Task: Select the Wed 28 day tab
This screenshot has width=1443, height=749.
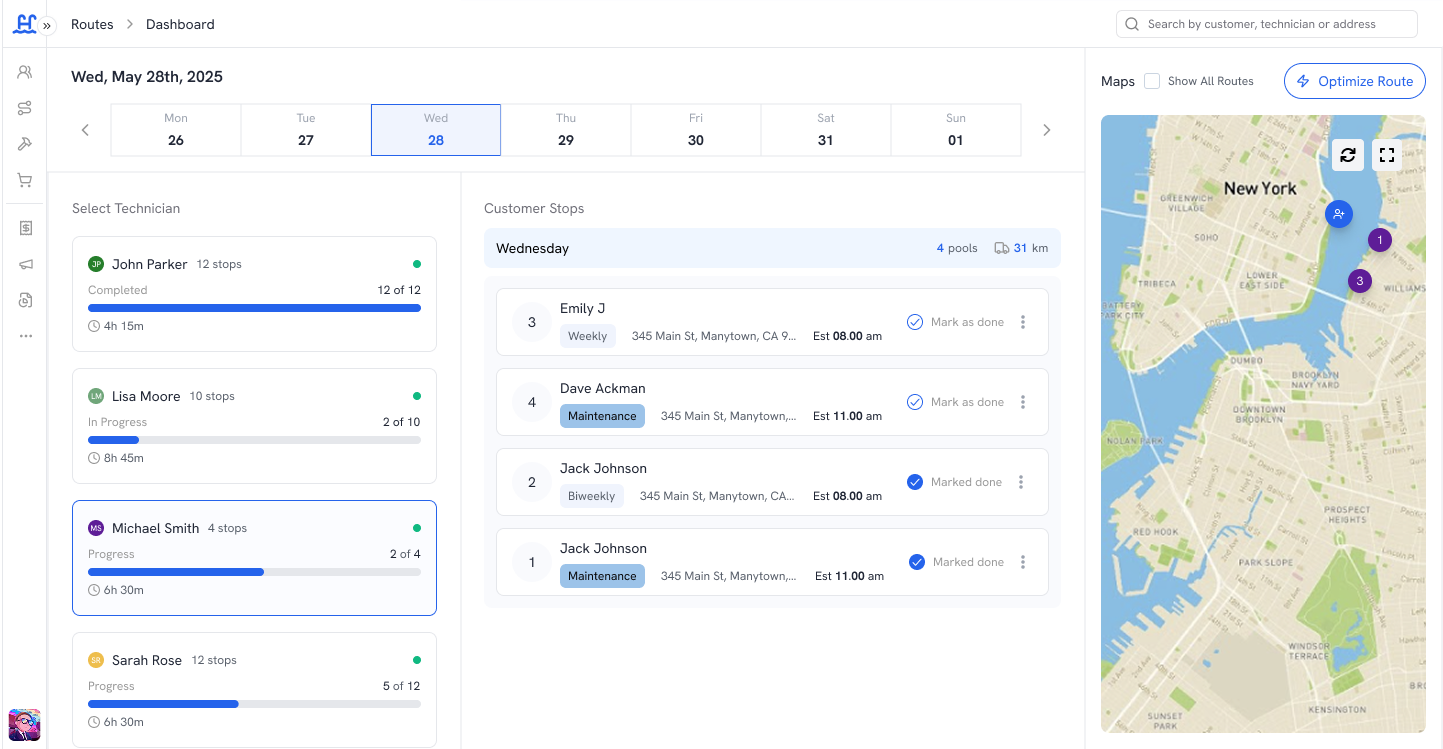Action: 436,130
